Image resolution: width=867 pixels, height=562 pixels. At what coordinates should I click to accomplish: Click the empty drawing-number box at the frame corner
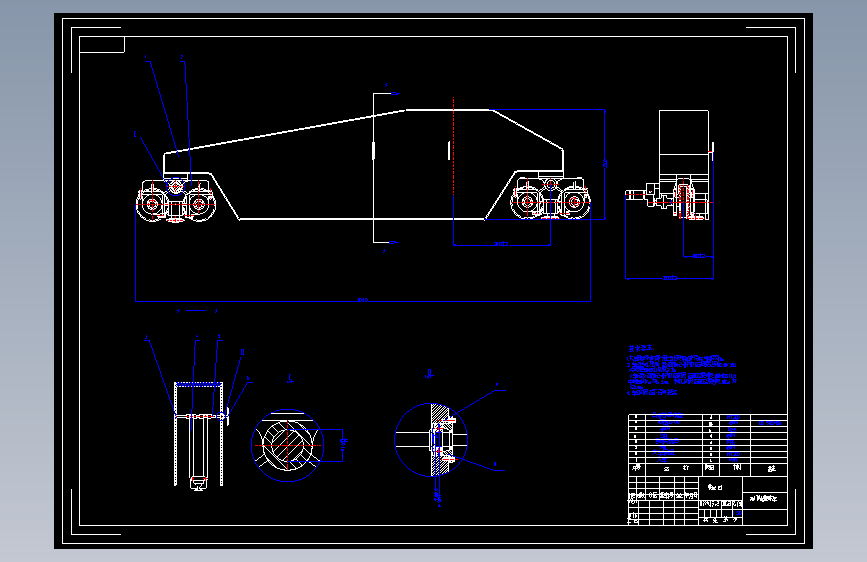pos(102,45)
